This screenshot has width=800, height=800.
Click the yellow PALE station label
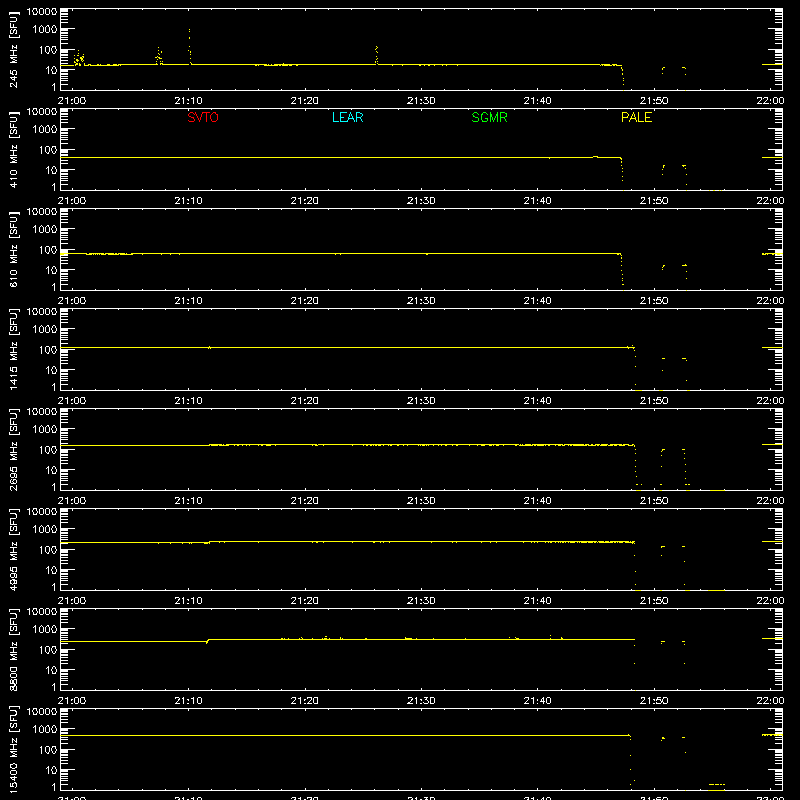click(636, 117)
